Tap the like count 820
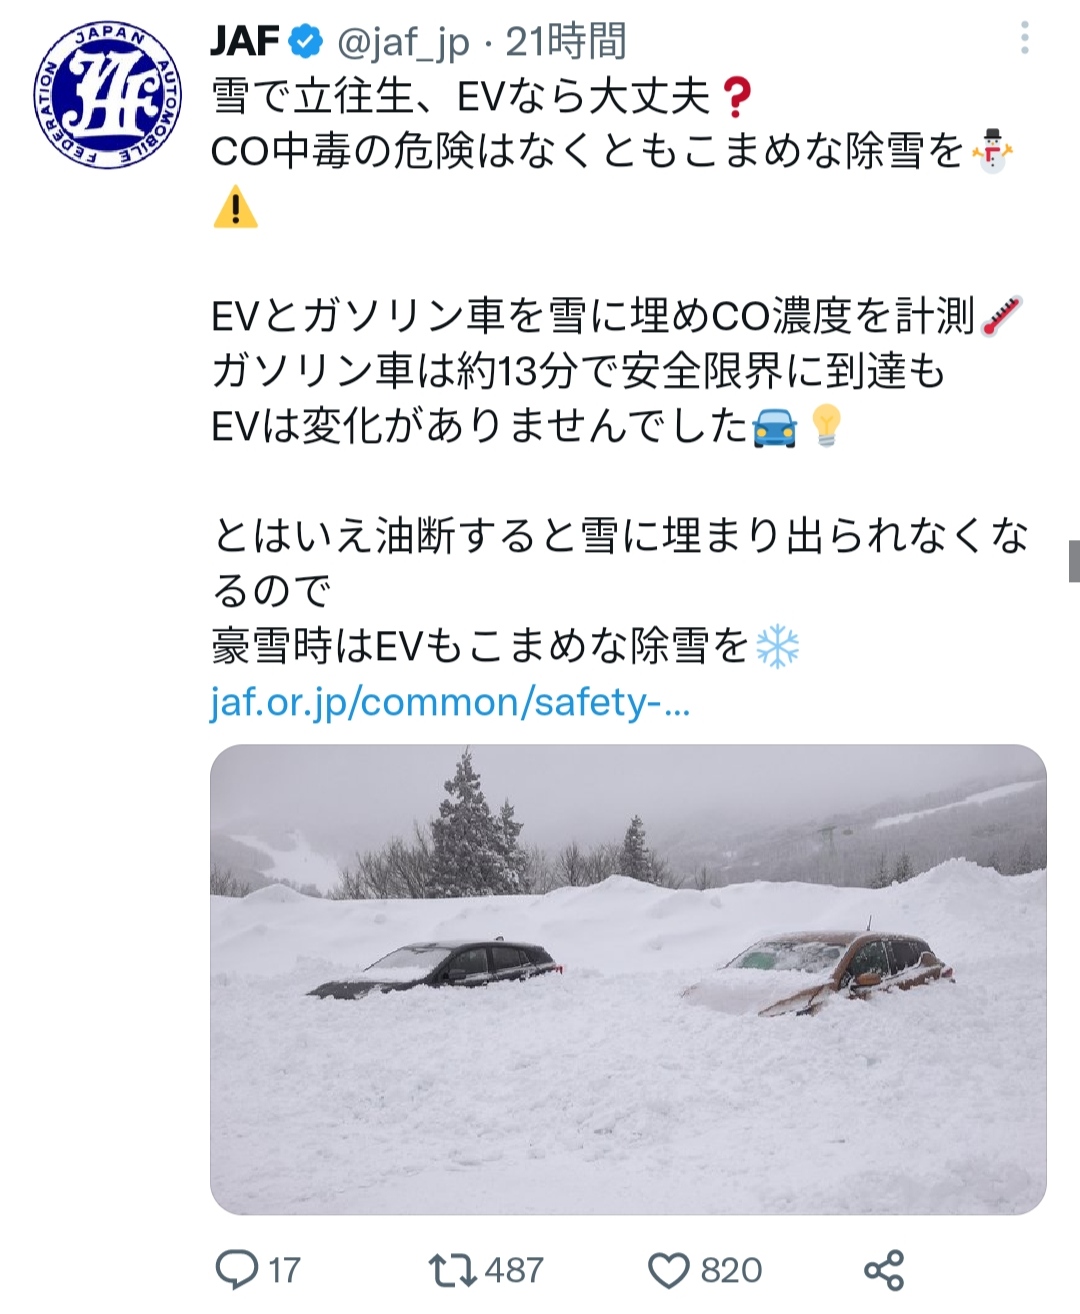This screenshot has width=1080, height=1314. 731,1271
